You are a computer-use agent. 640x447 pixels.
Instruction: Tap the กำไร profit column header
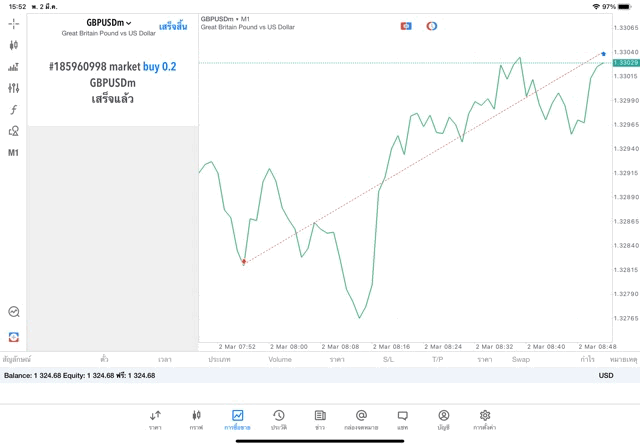(587, 359)
